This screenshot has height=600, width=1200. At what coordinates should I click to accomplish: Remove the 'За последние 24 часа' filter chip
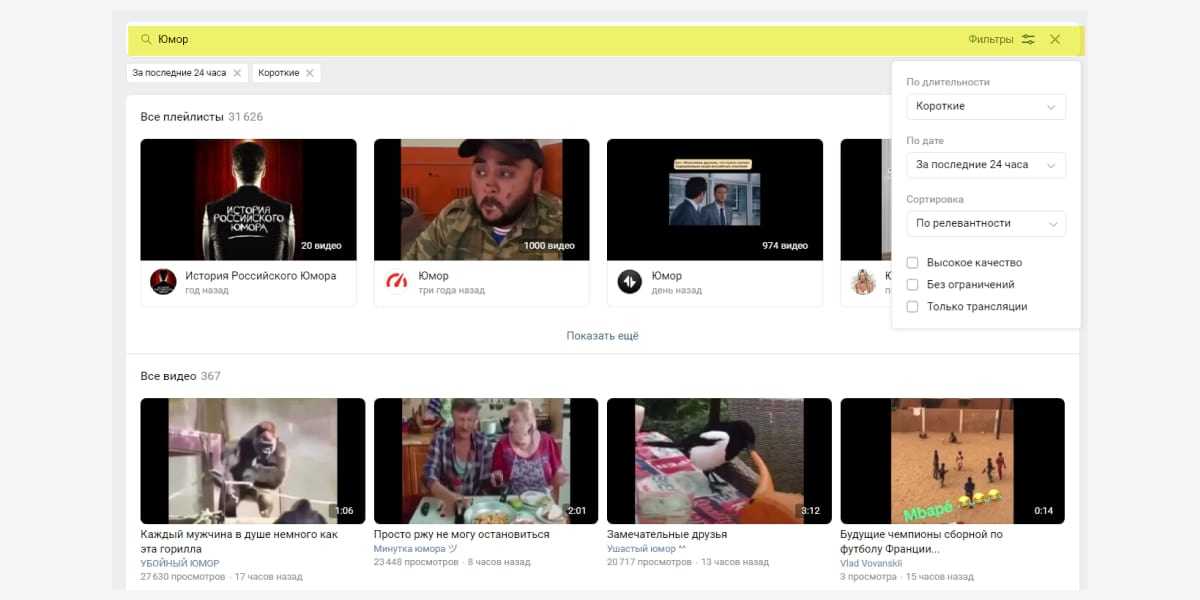click(x=237, y=73)
